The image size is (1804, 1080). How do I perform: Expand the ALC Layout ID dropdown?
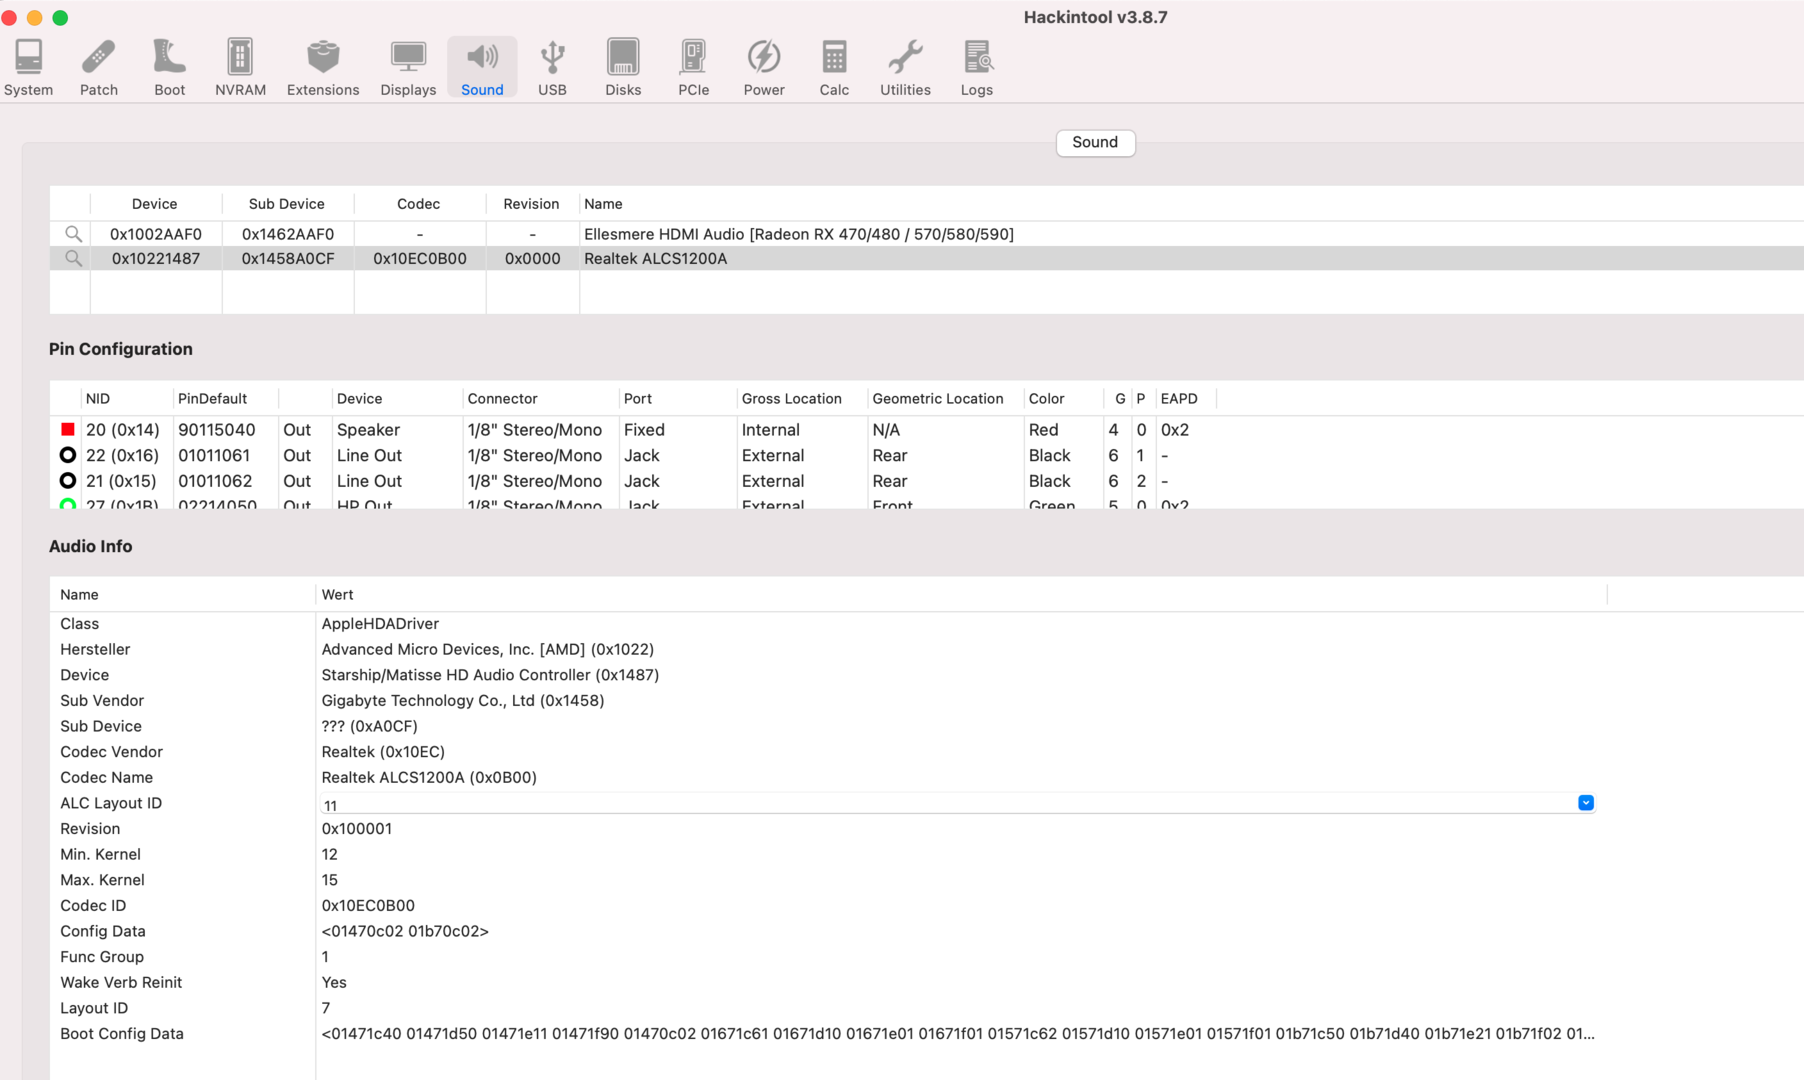pos(1585,803)
